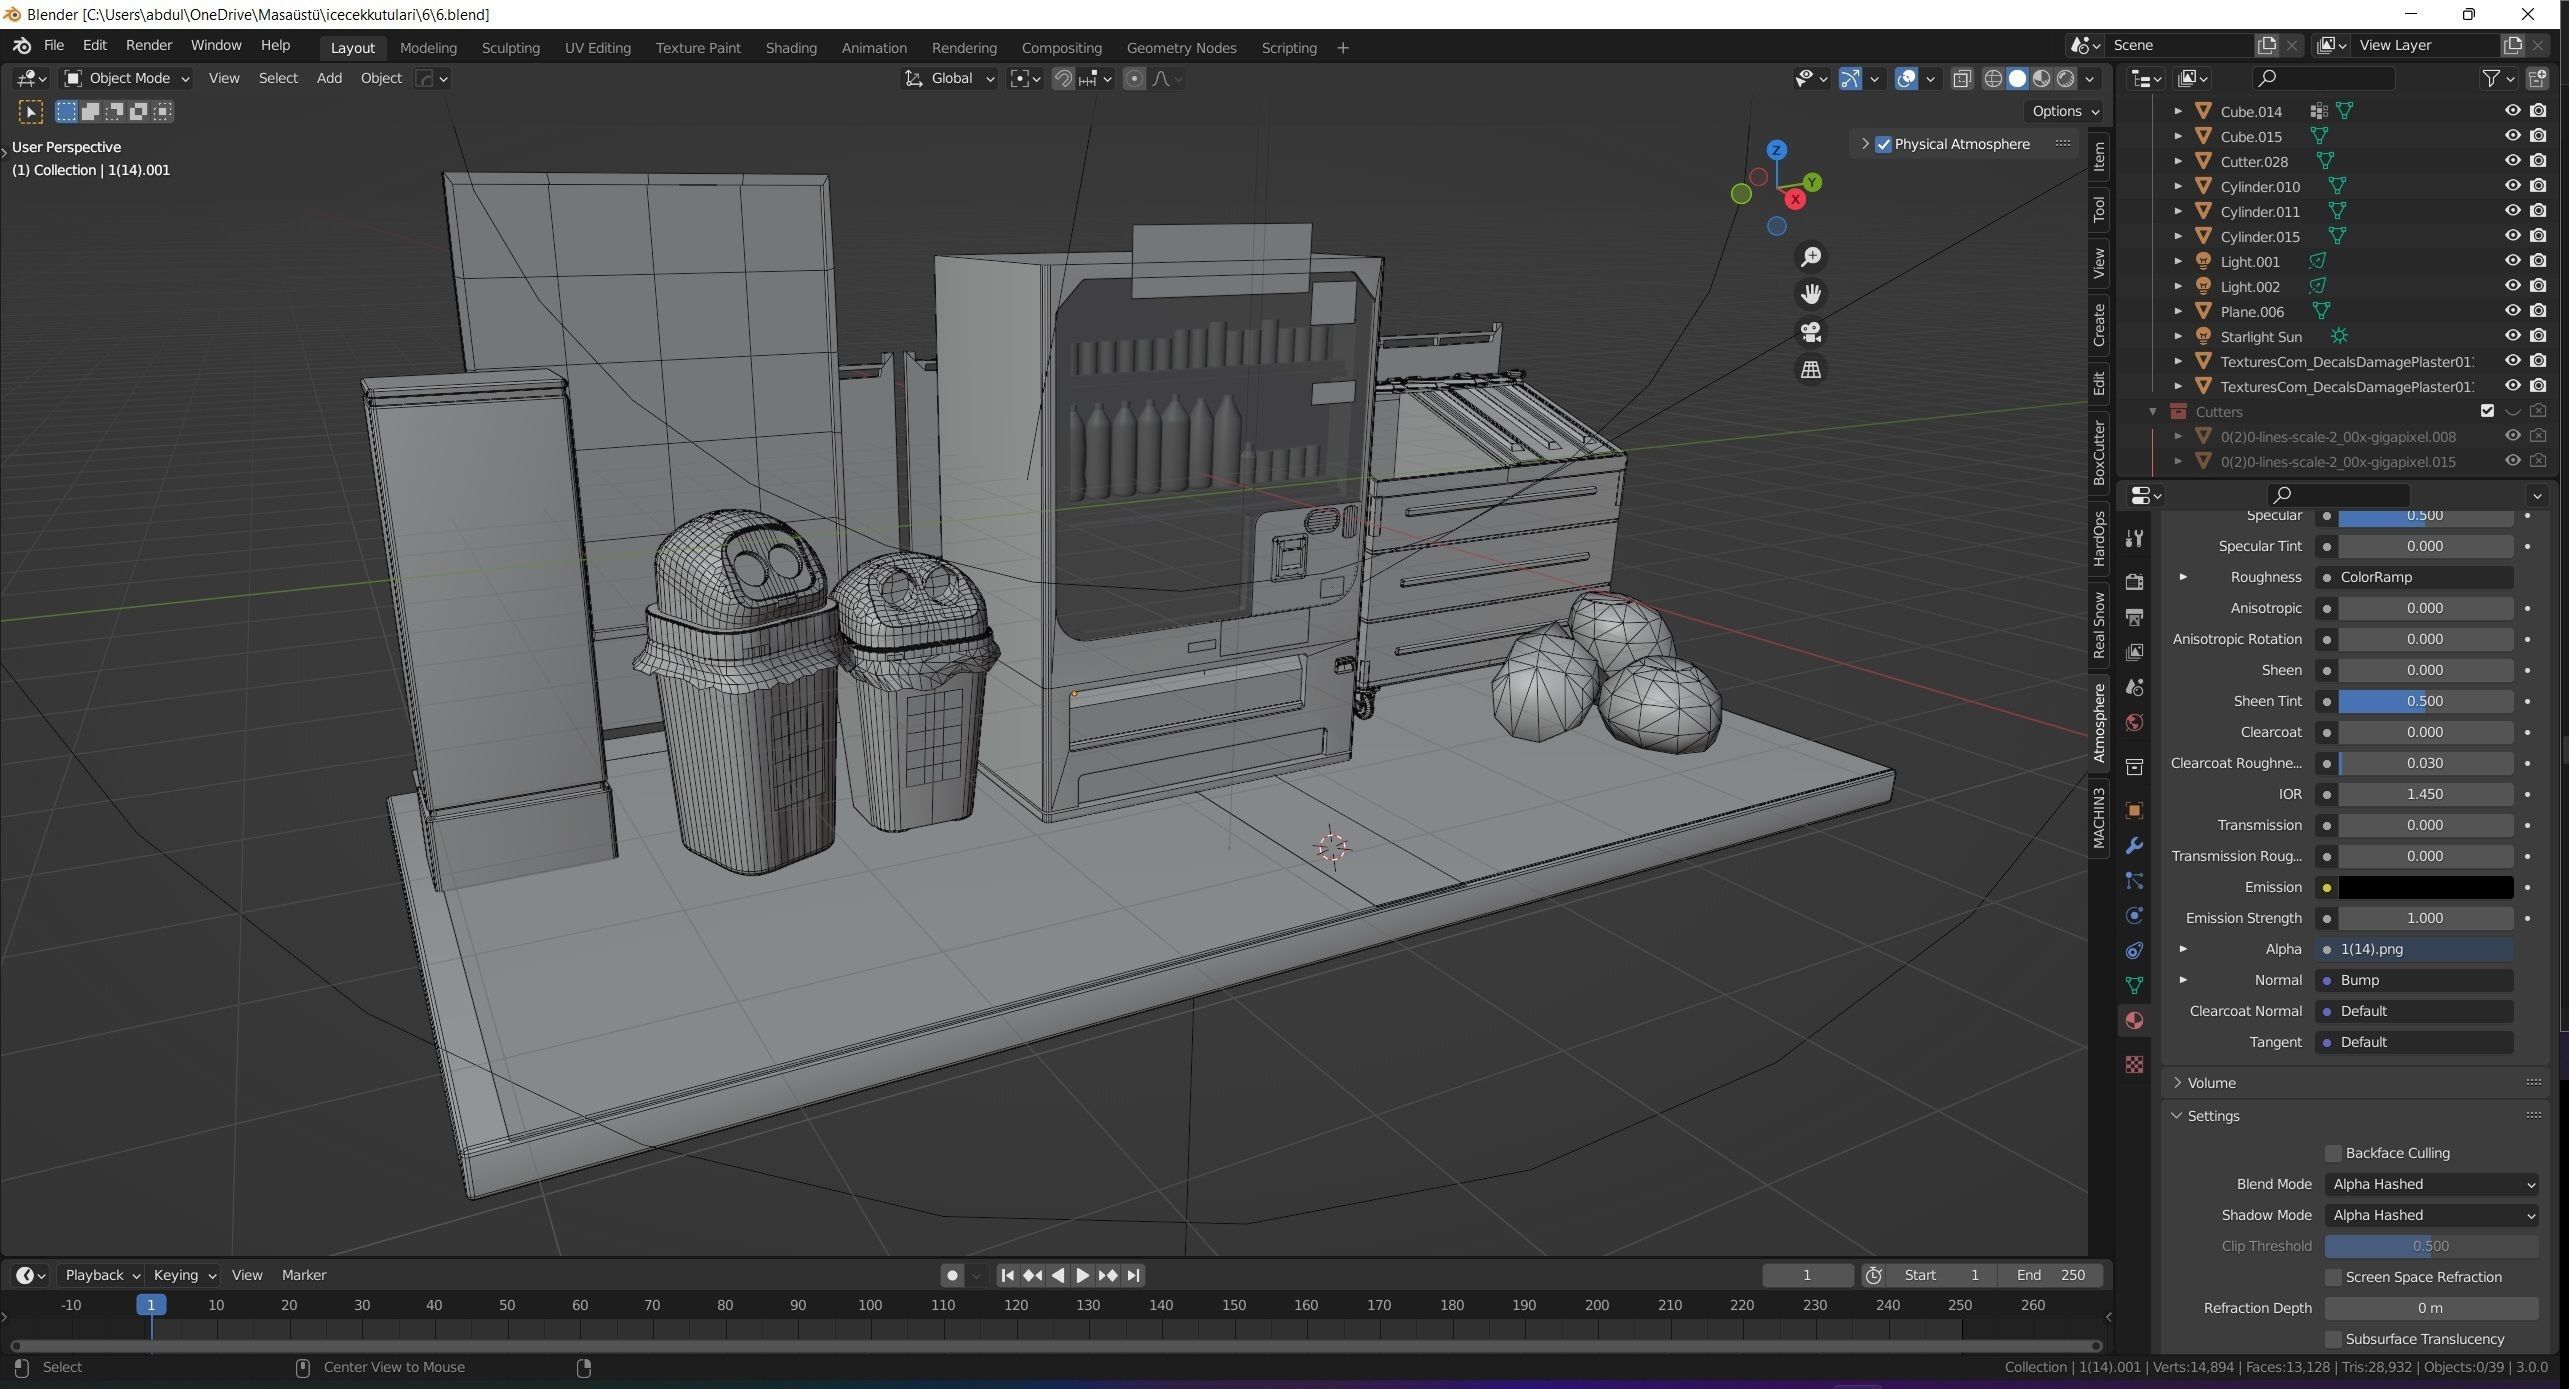The image size is (2569, 1389).
Task: Click the properties search field
Action: click(2338, 495)
